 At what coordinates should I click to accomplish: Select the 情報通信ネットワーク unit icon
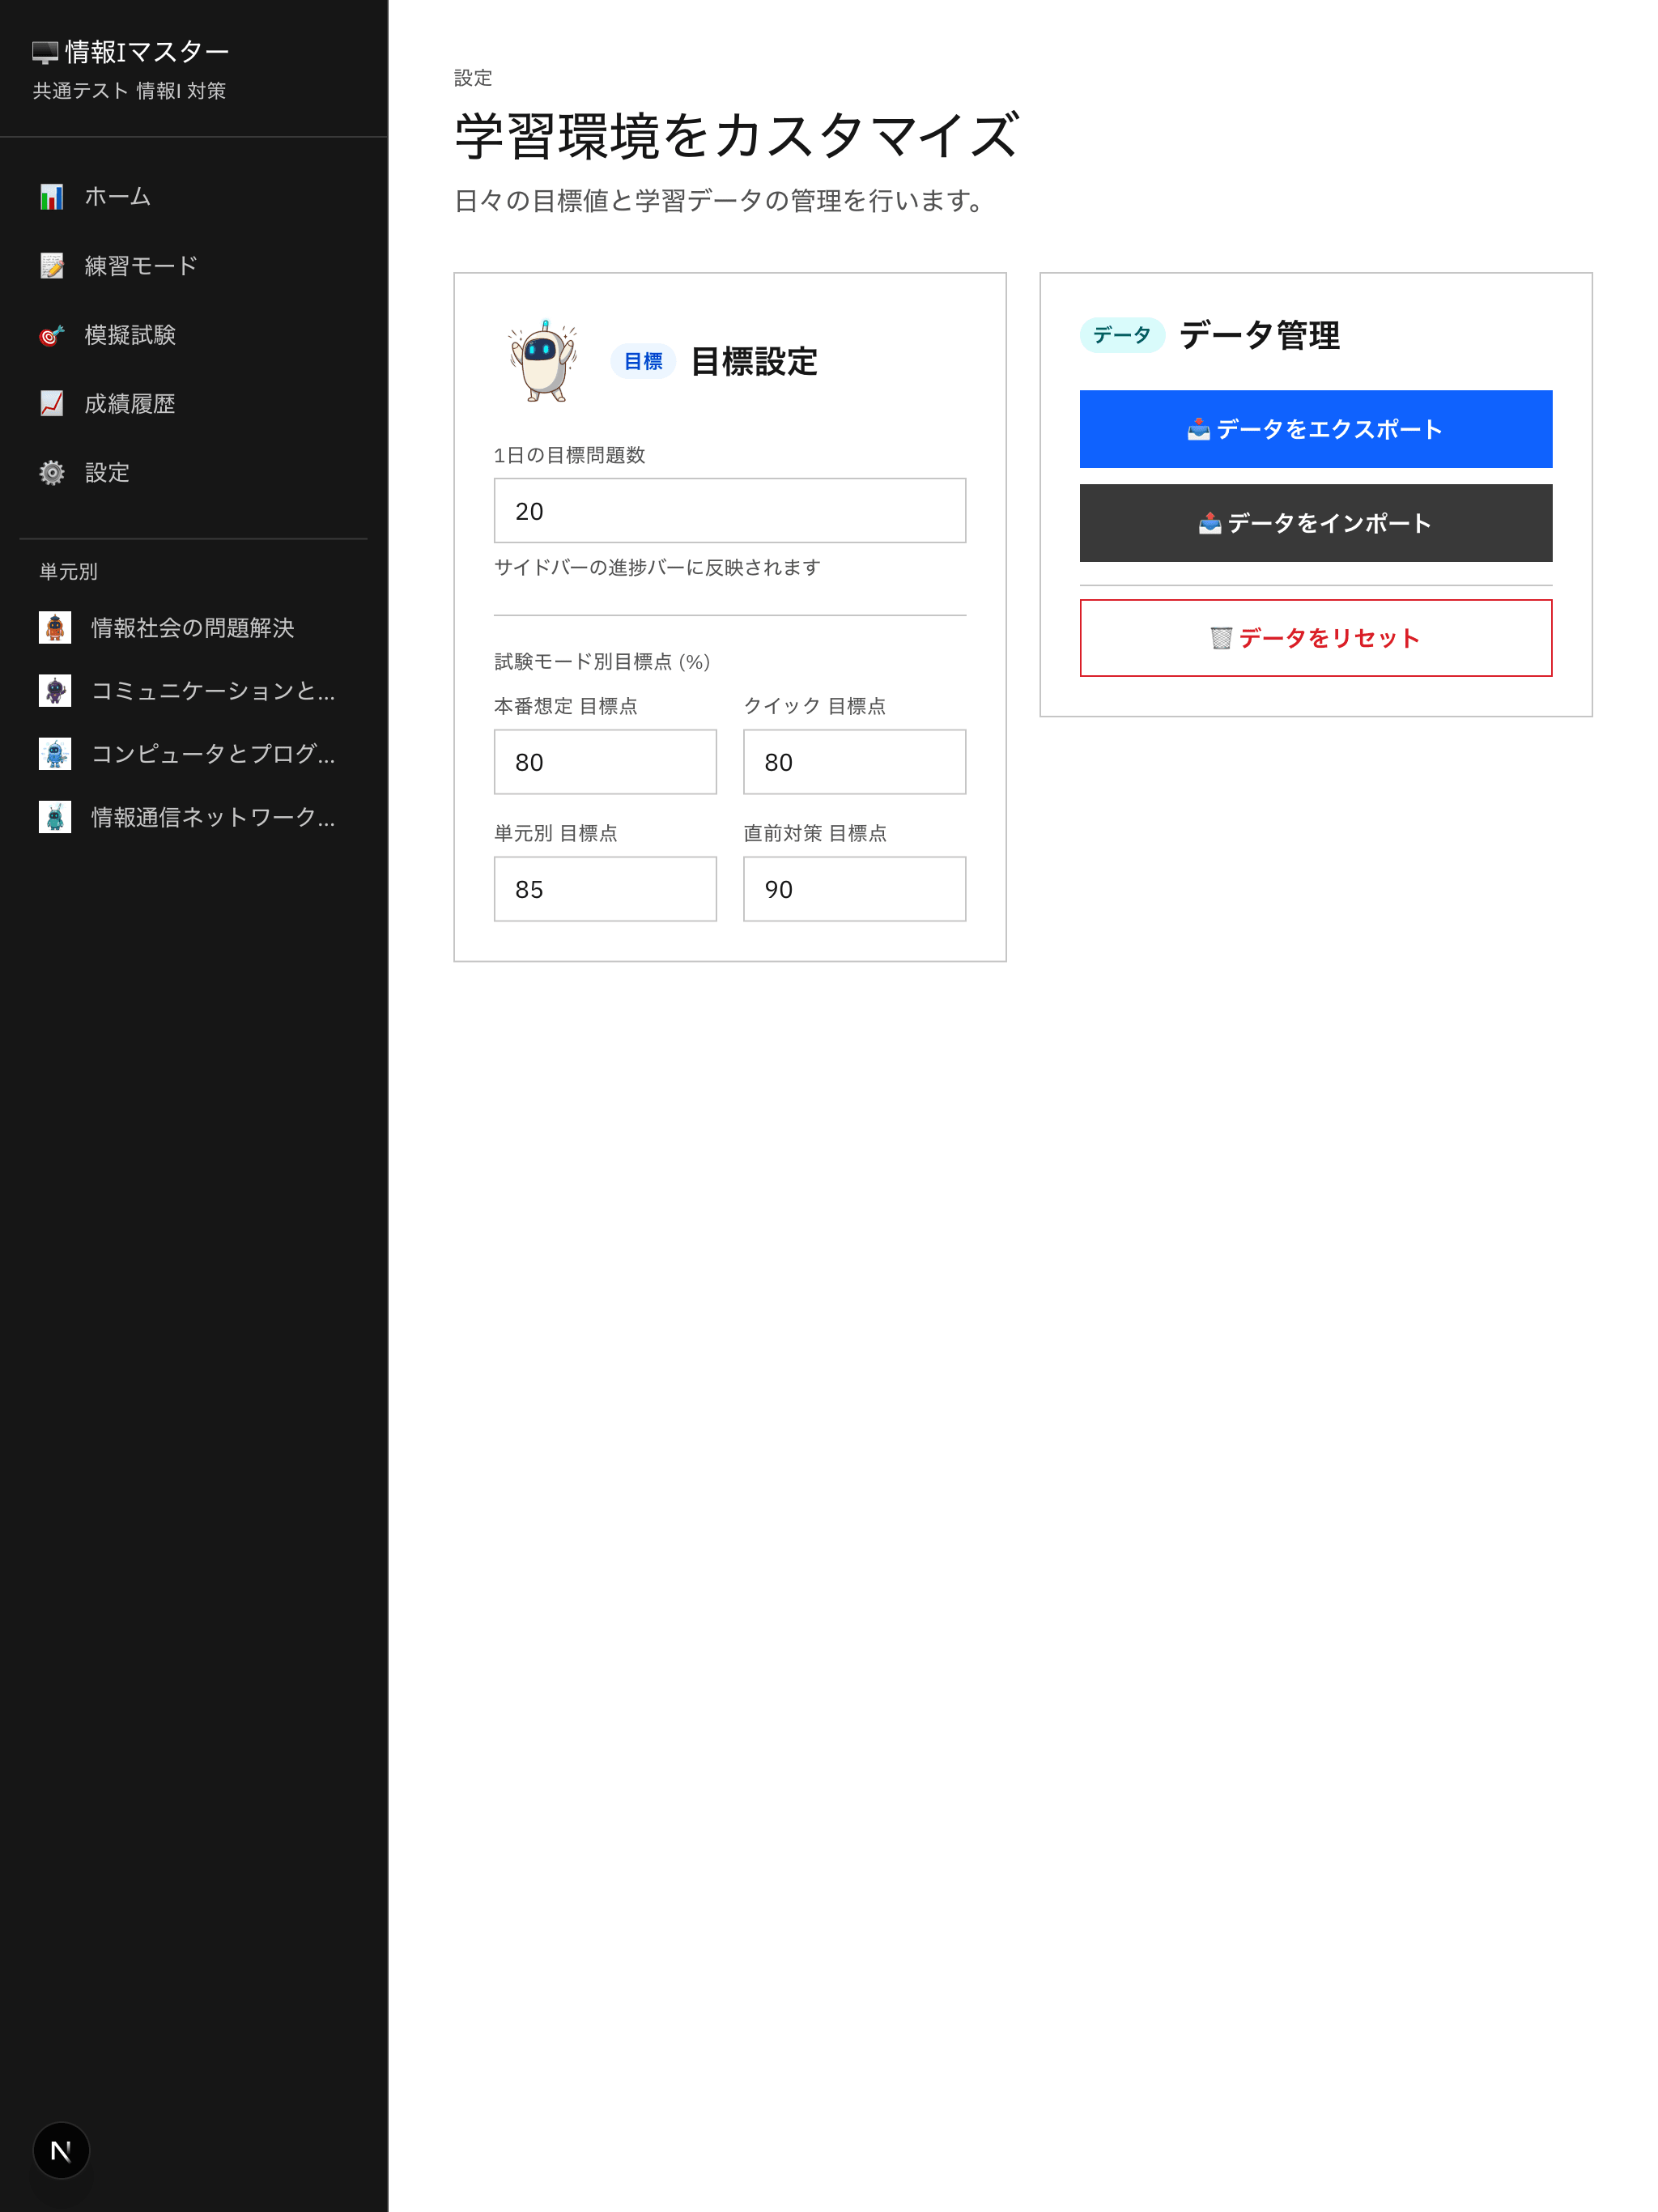(x=56, y=818)
